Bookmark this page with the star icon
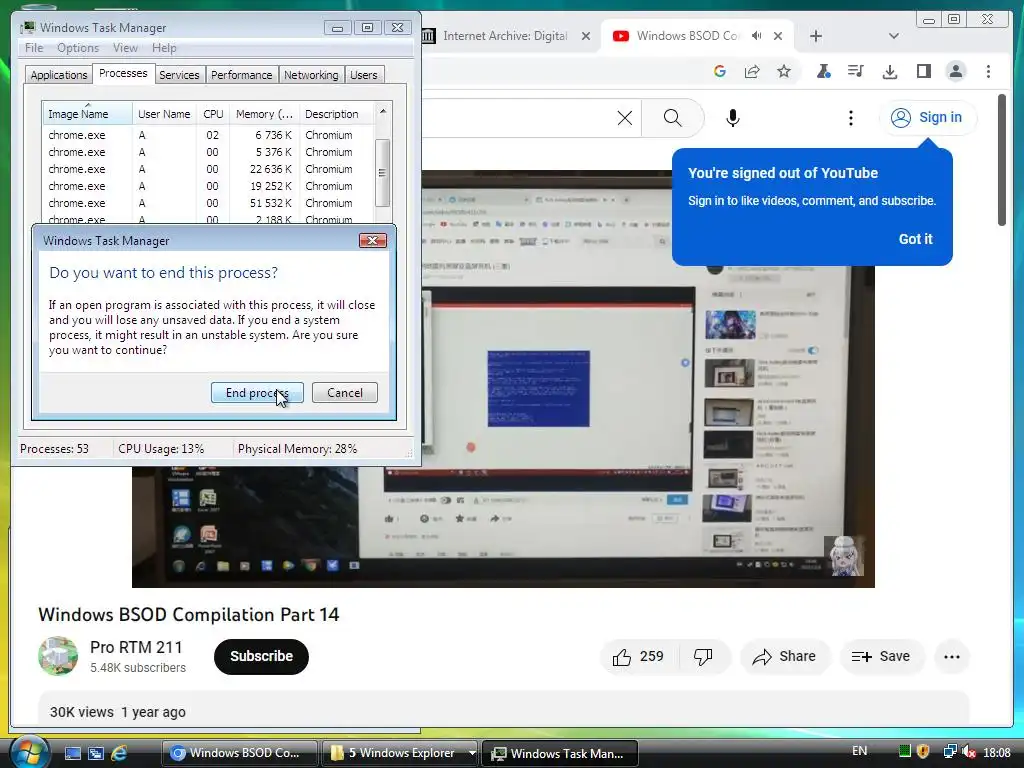The height and width of the screenshot is (768, 1024). (x=784, y=71)
